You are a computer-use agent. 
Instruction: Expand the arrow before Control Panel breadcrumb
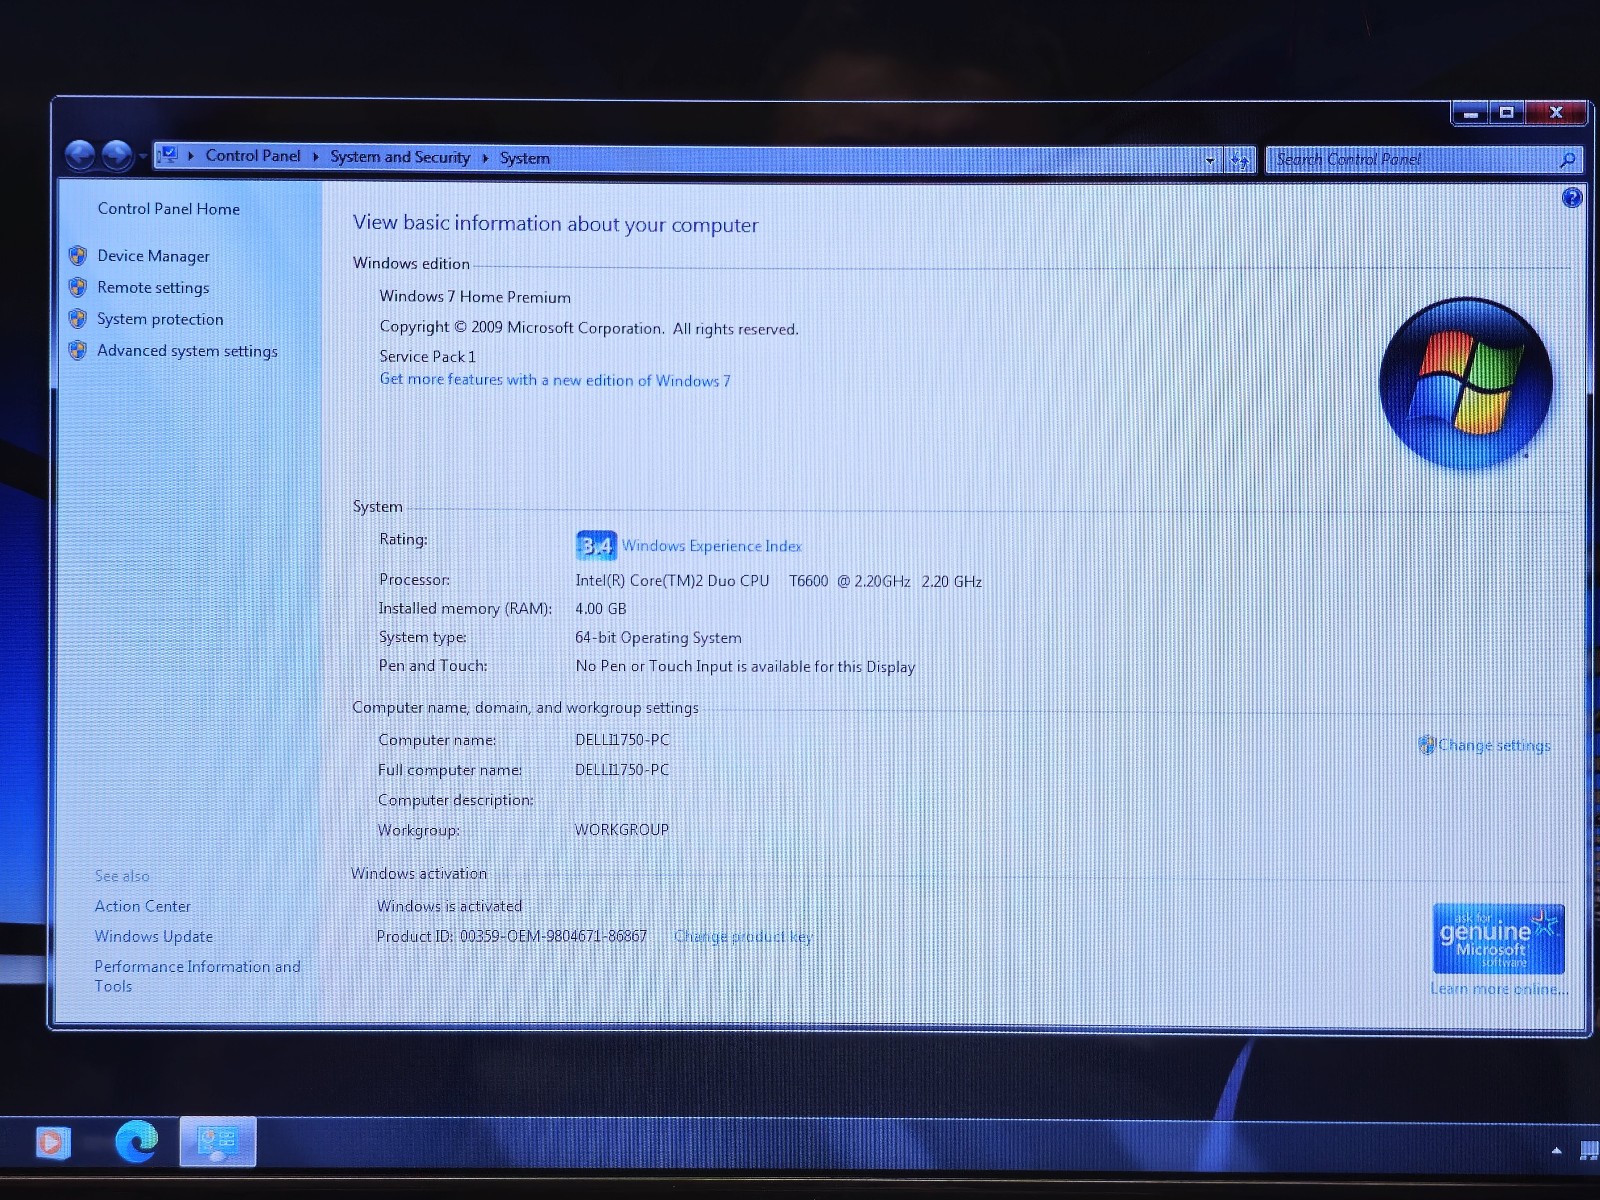(x=190, y=156)
